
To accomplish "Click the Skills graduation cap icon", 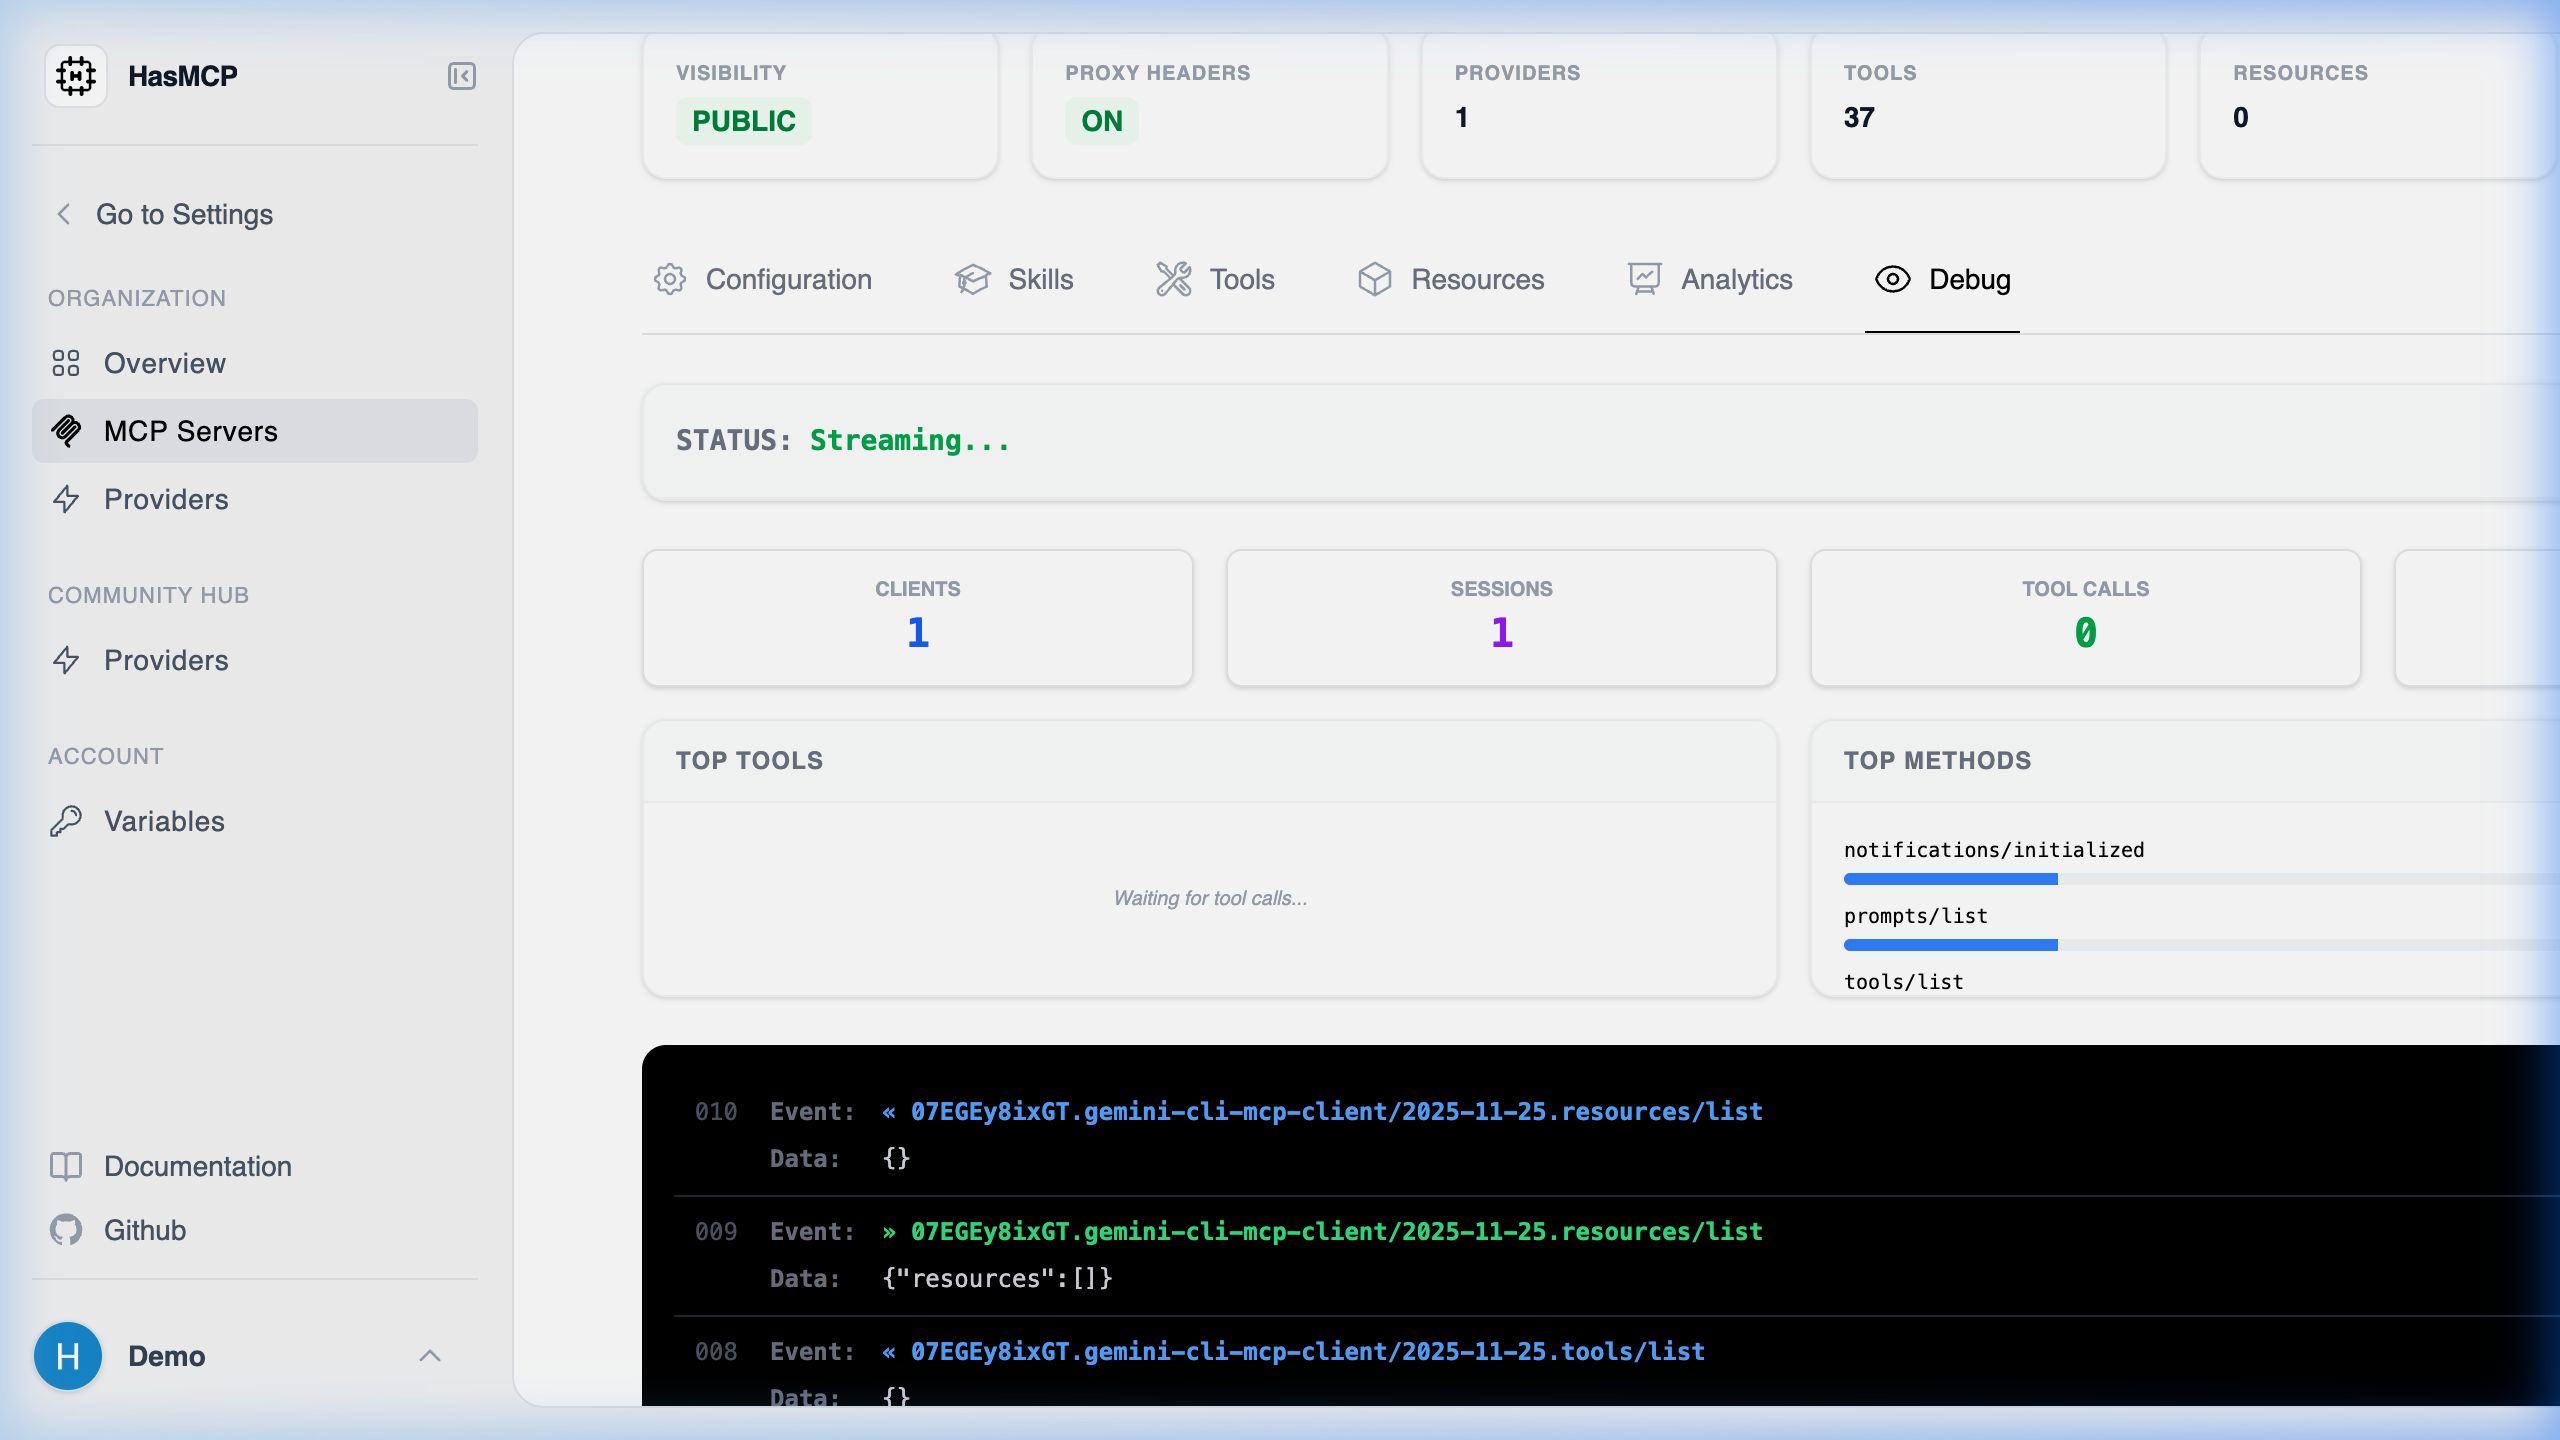I will click(973, 279).
